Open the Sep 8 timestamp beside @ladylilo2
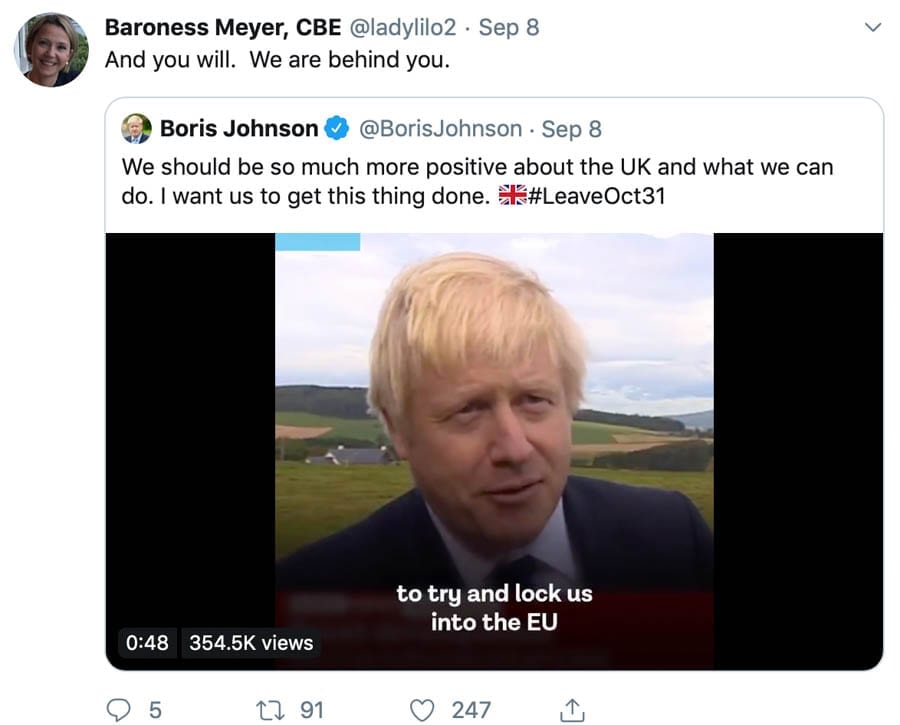Viewport: 900px width, 725px height. pyautogui.click(x=508, y=27)
